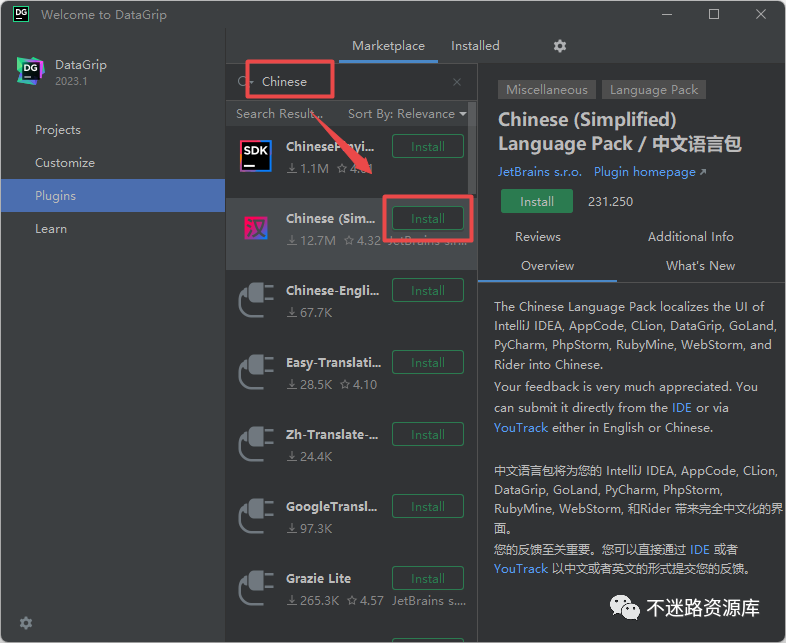This screenshot has width=786, height=643.
Task: Switch to the Installed tab
Action: point(475,46)
